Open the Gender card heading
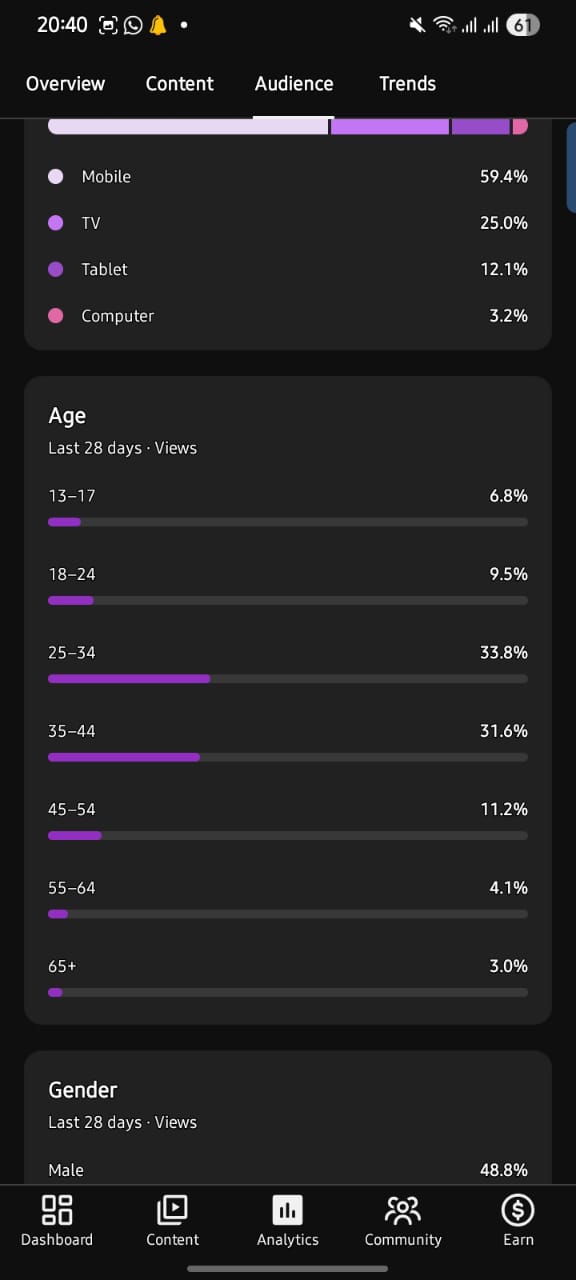 [x=83, y=1090]
